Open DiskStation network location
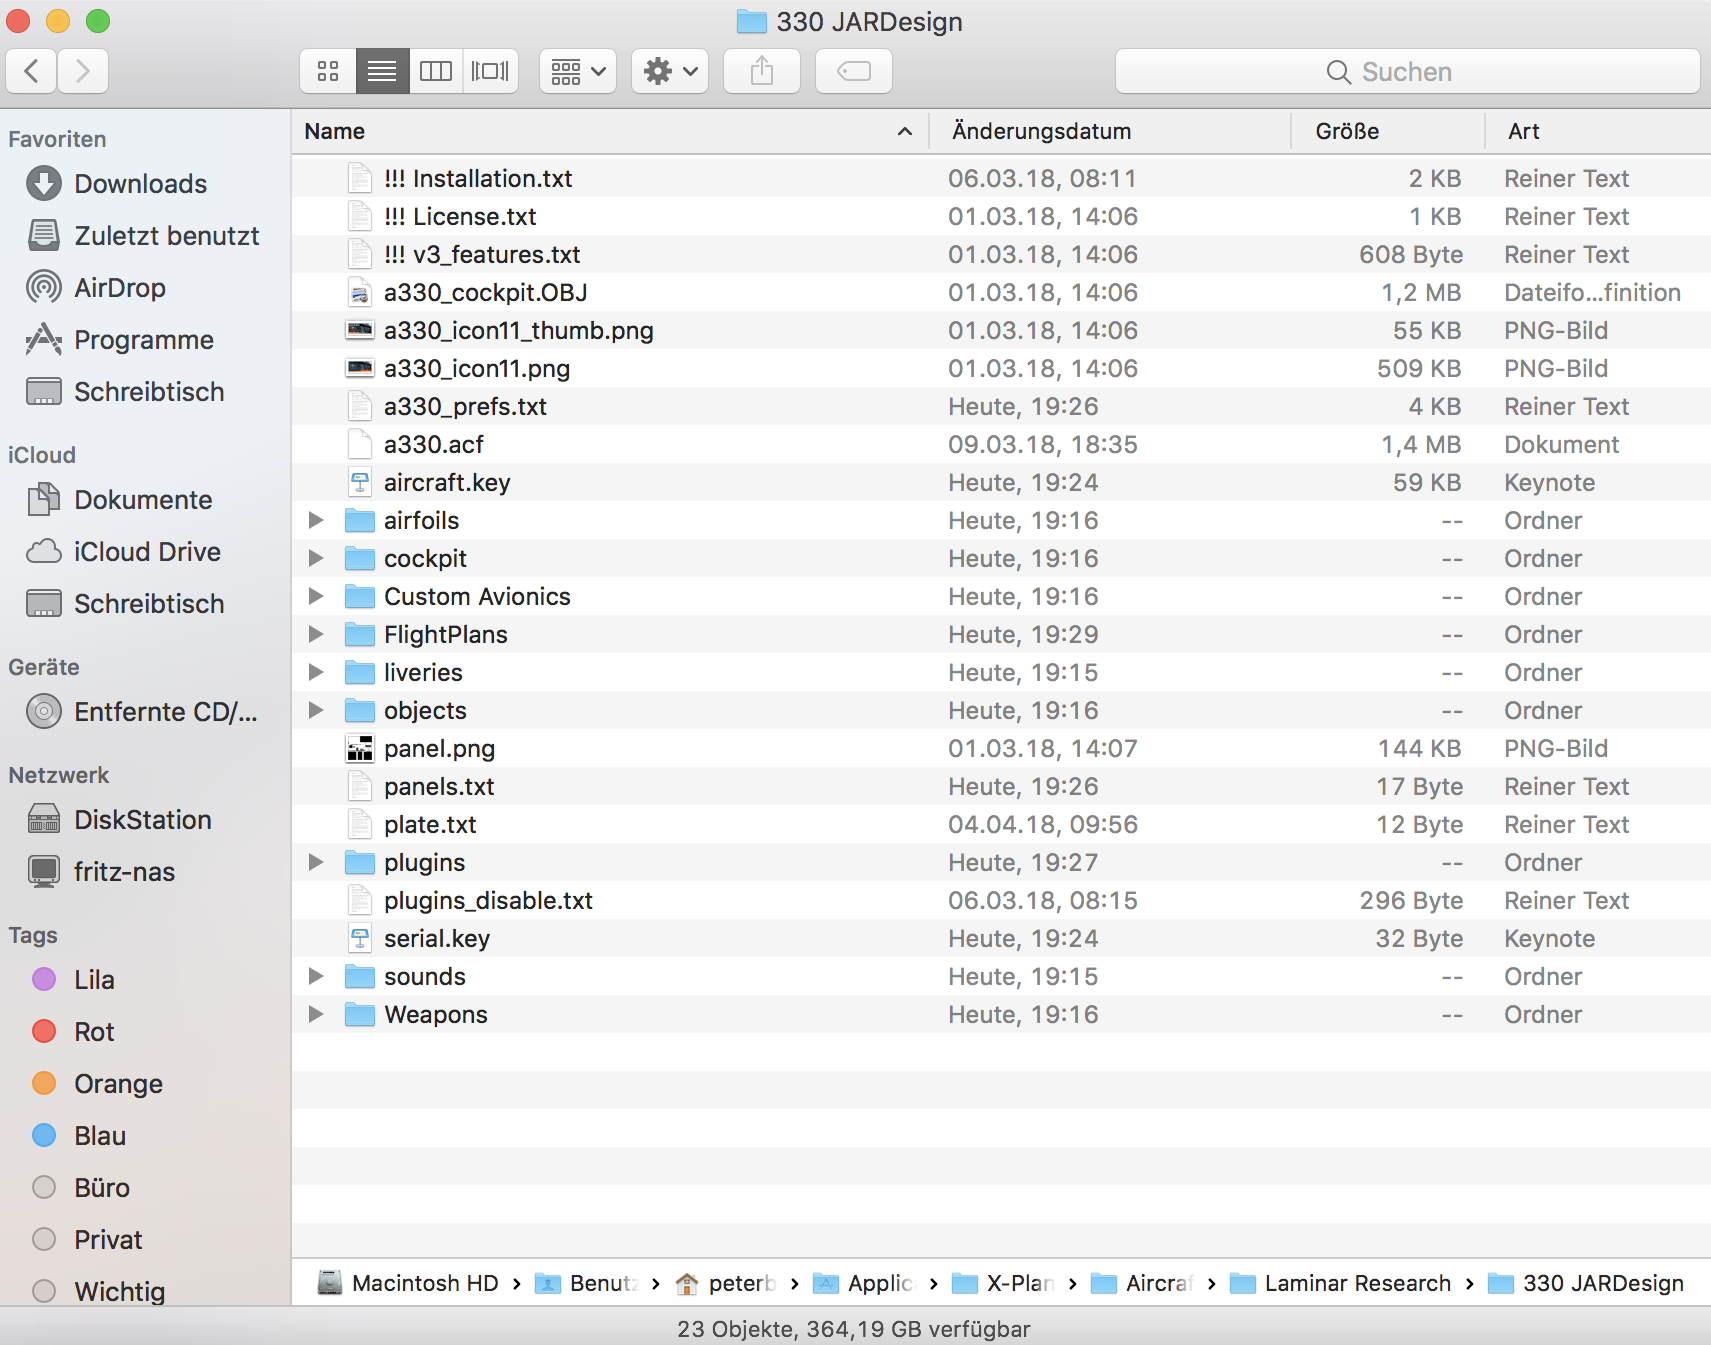 pyautogui.click(x=119, y=820)
